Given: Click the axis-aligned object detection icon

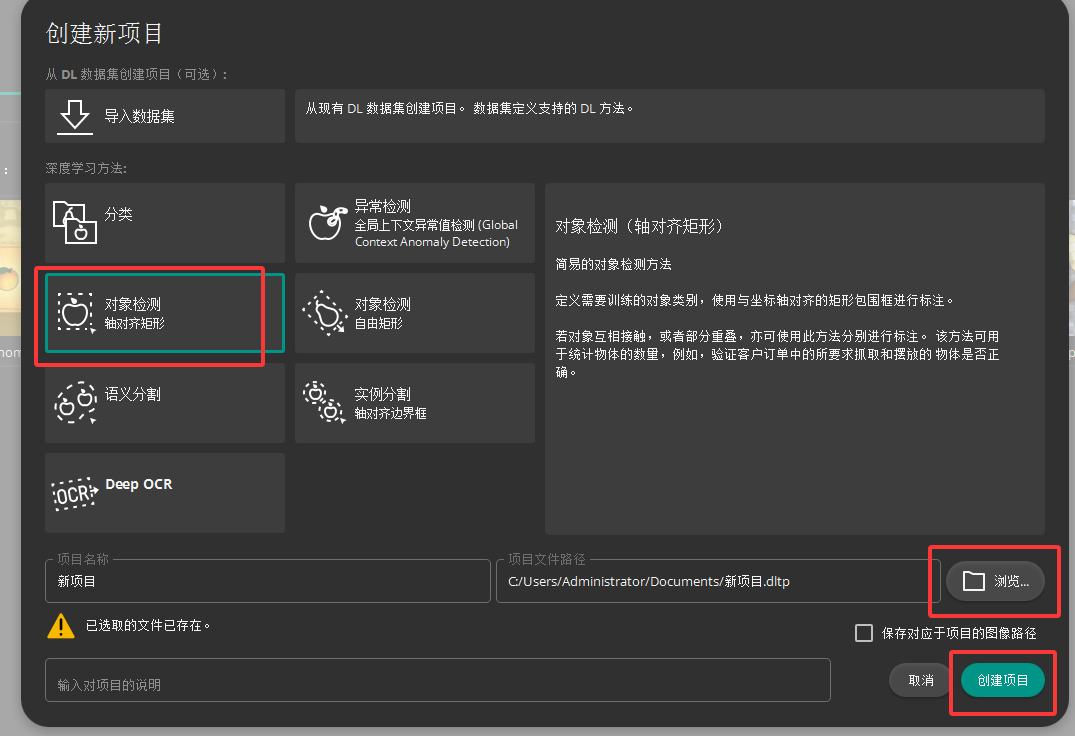Looking at the screenshot, I should tap(75, 313).
